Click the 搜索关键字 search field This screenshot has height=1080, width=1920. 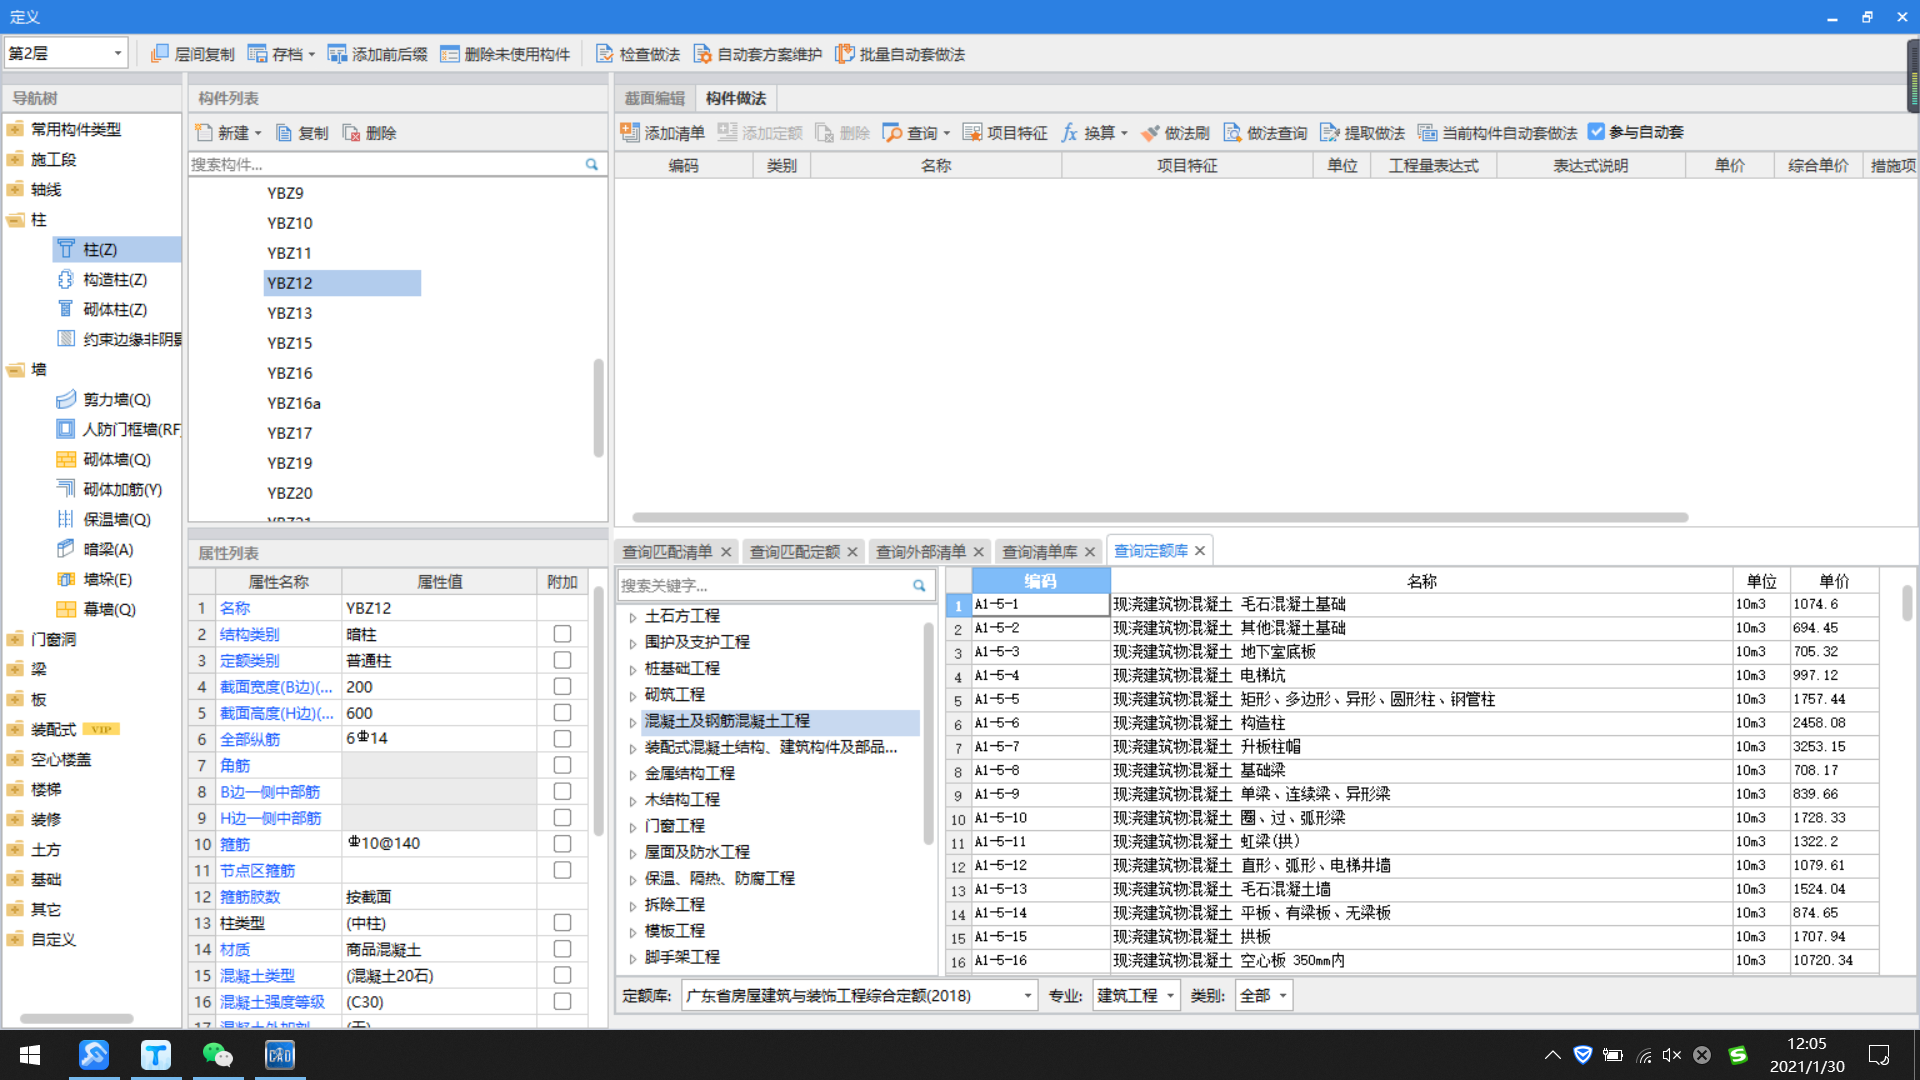[766, 585]
